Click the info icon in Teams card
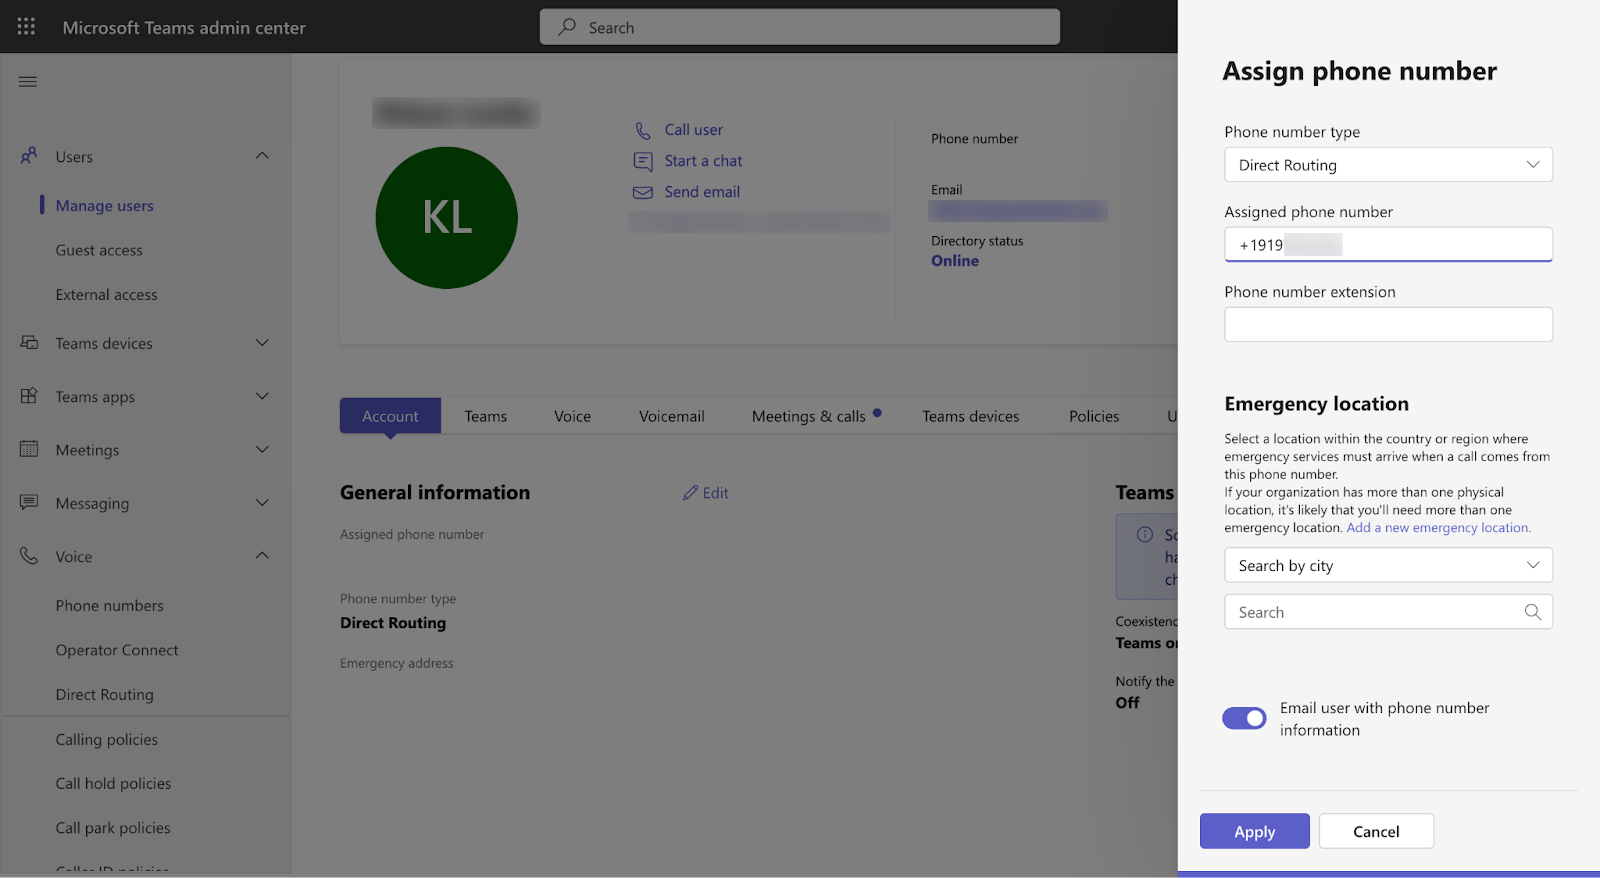Image resolution: width=1600 pixels, height=878 pixels. tap(1145, 535)
